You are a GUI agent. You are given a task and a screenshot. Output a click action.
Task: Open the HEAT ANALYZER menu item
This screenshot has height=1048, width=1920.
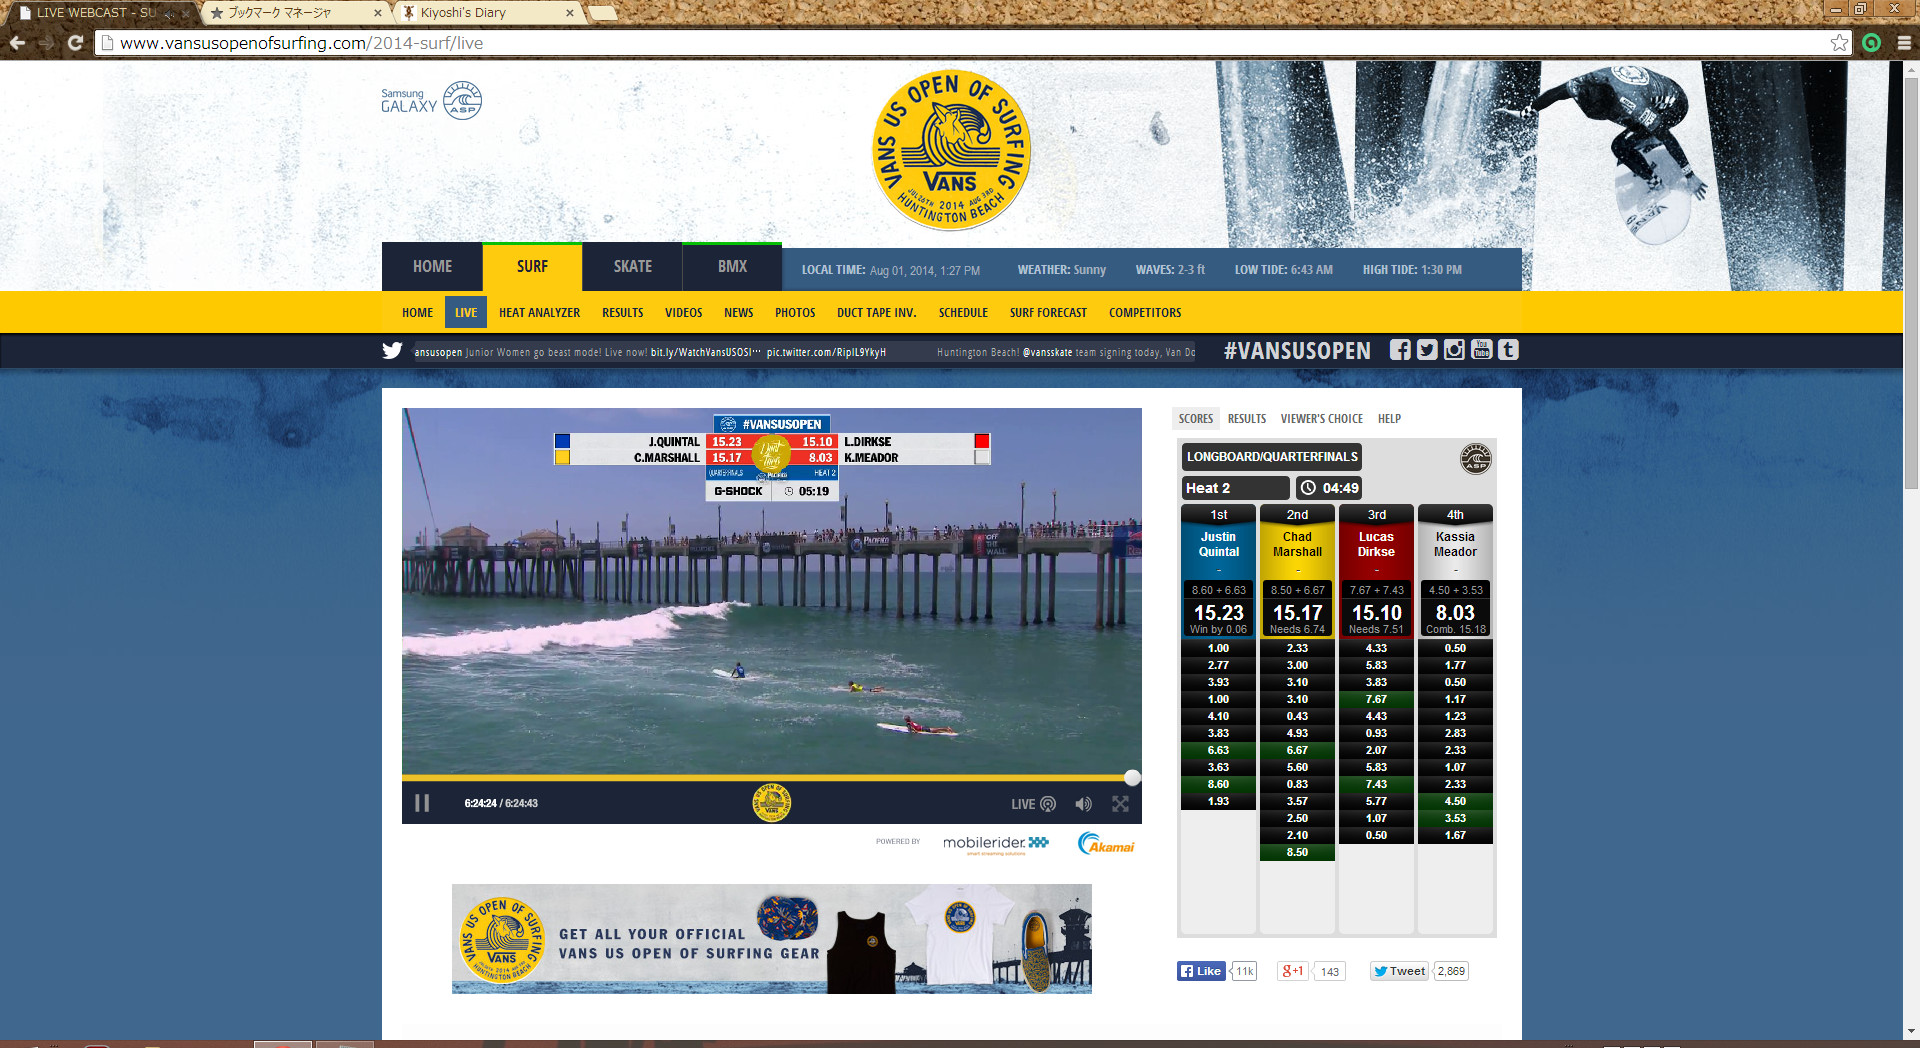[539, 313]
